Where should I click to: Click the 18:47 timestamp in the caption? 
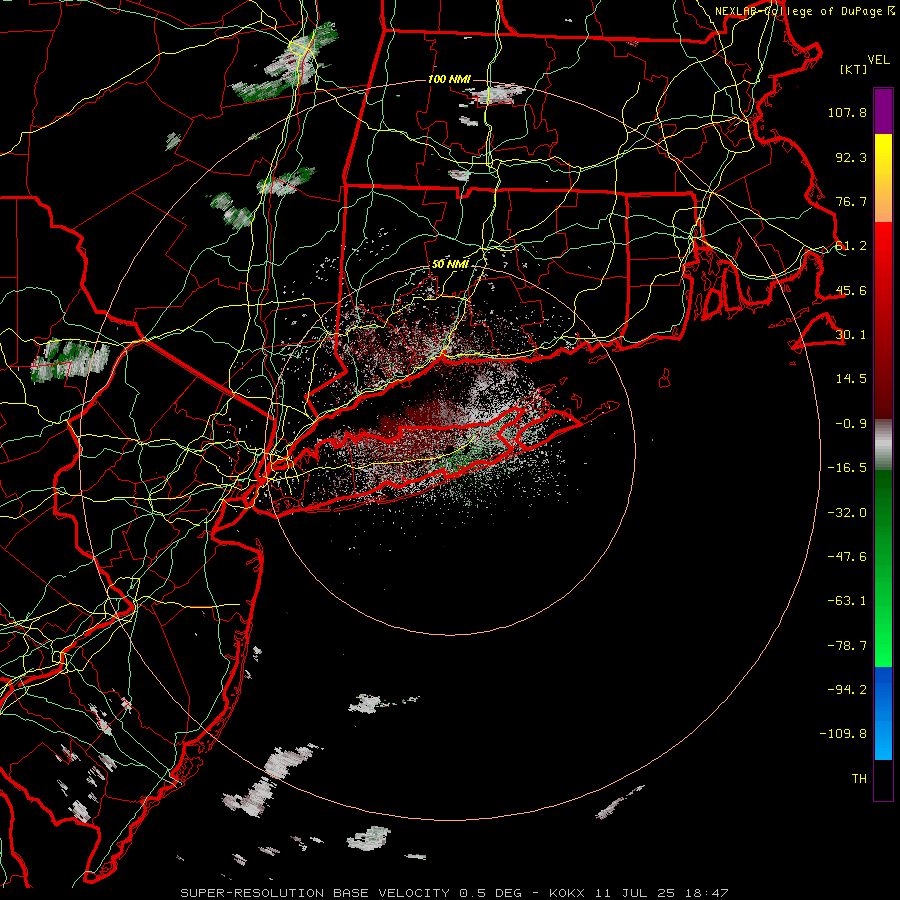coord(707,893)
